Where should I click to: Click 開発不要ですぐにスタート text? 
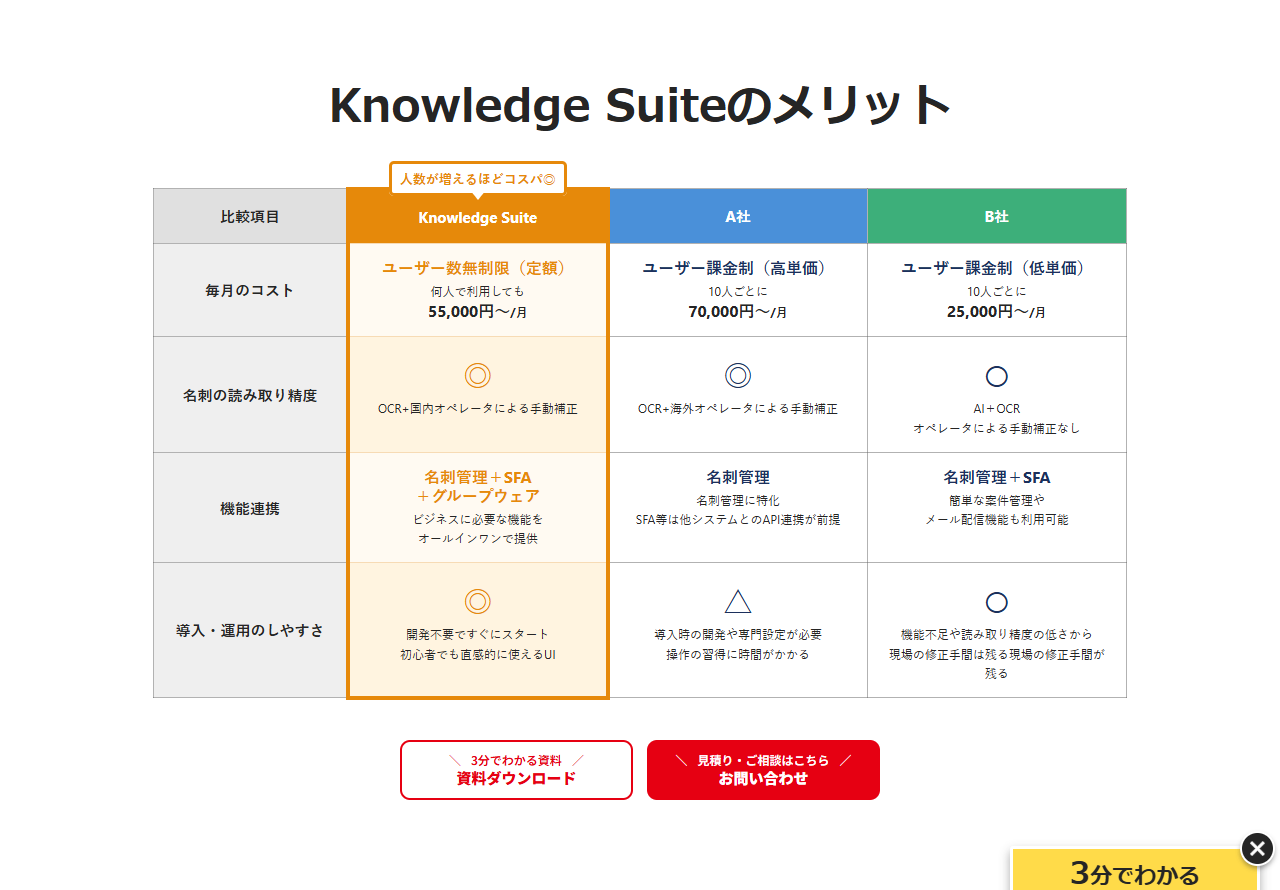[x=478, y=634]
